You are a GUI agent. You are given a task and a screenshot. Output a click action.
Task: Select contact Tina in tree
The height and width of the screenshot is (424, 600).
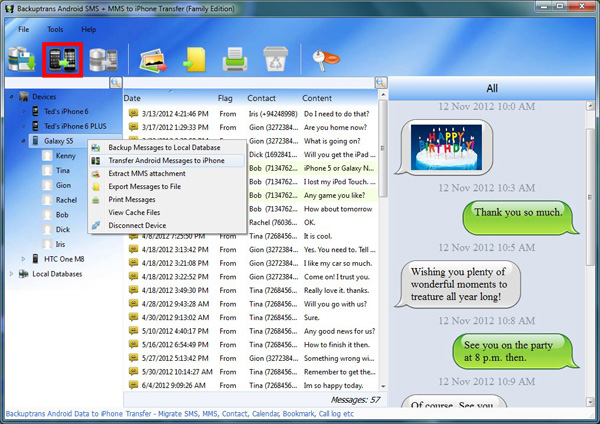click(x=63, y=170)
